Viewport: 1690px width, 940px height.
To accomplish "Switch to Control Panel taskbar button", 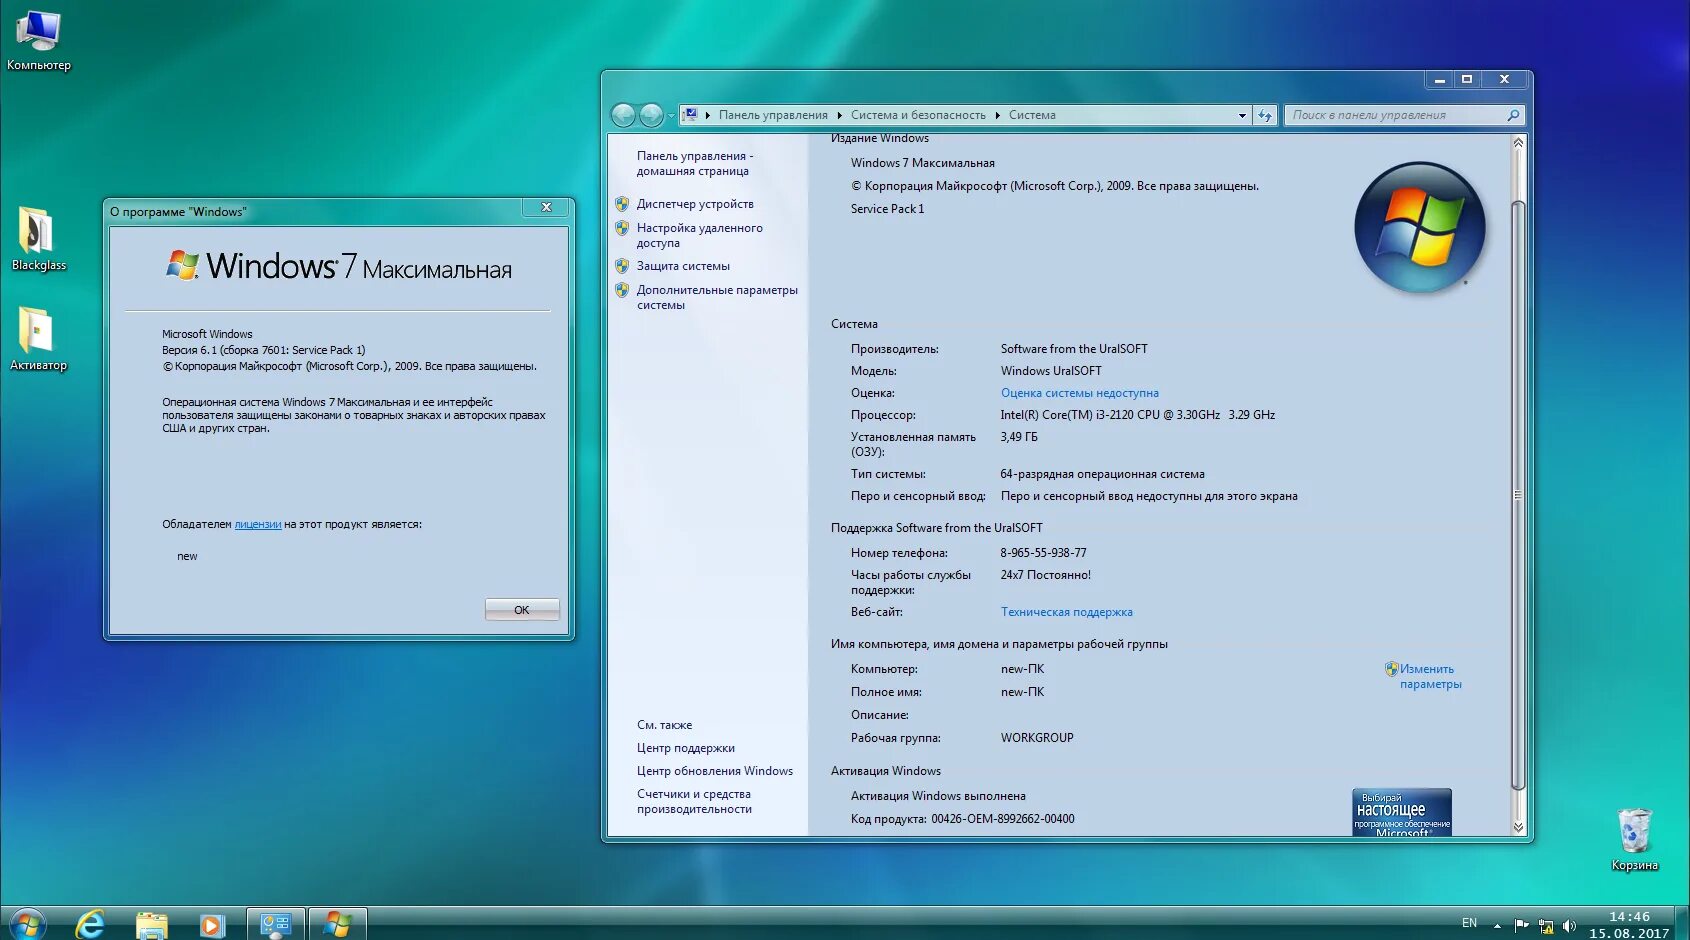I will coord(275,924).
